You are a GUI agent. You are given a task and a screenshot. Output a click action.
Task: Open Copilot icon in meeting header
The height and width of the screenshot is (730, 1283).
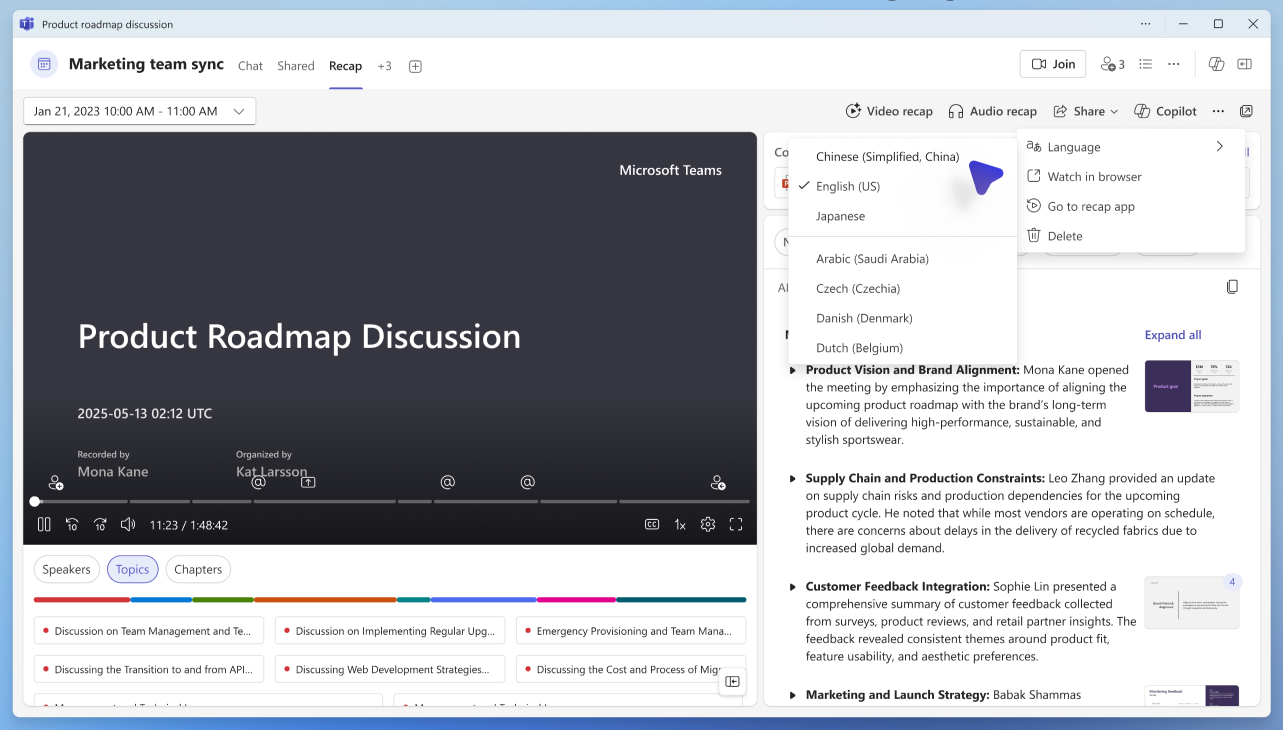pyautogui.click(x=1216, y=64)
